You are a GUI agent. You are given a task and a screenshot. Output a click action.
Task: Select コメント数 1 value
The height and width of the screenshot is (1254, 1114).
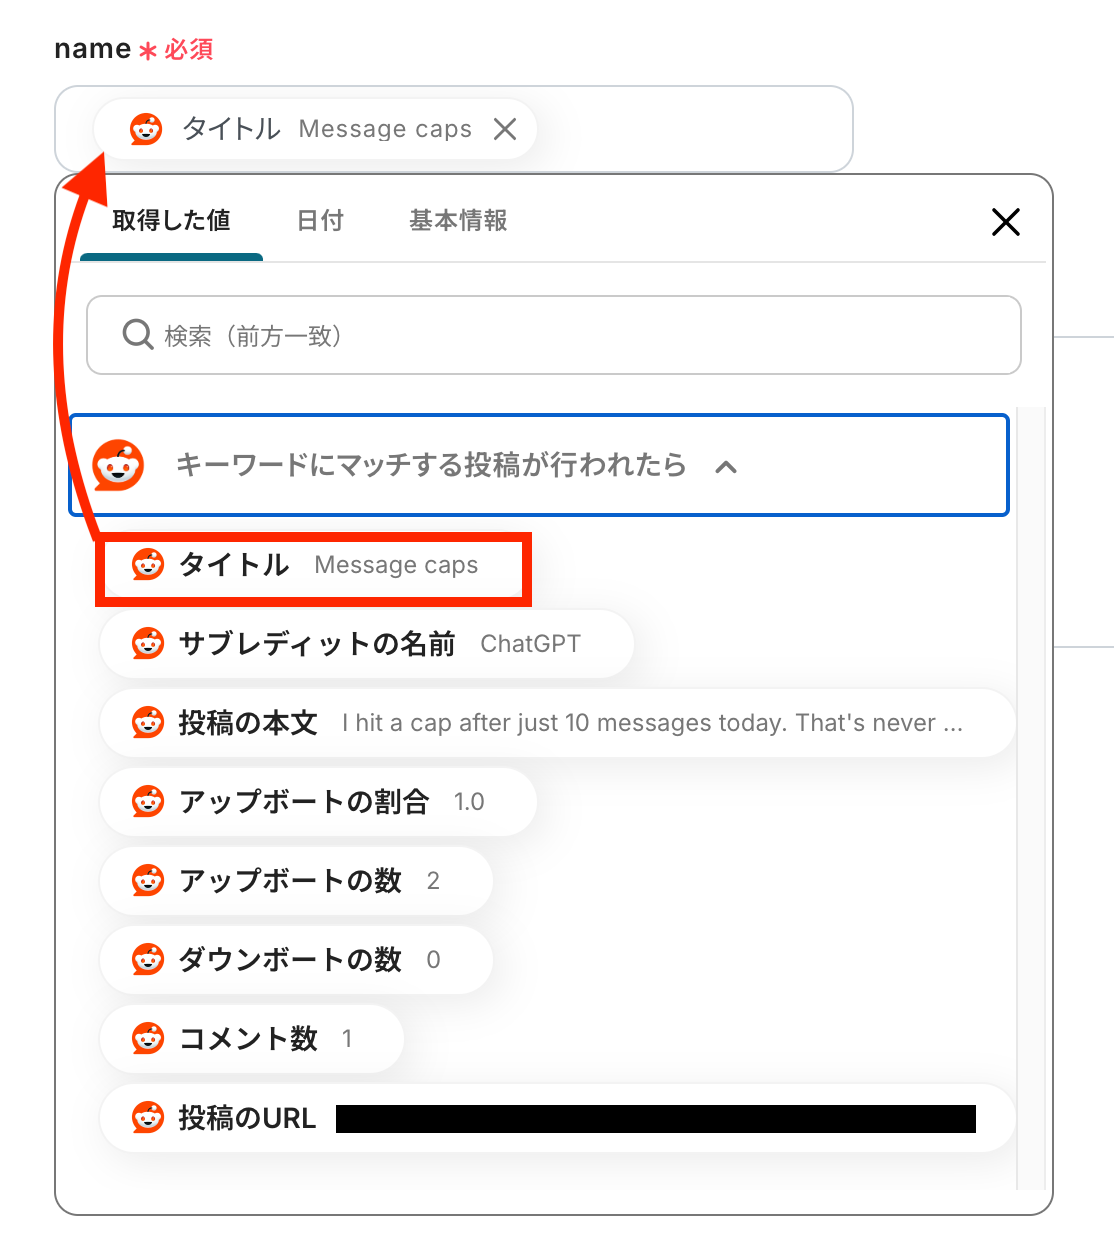click(253, 1039)
